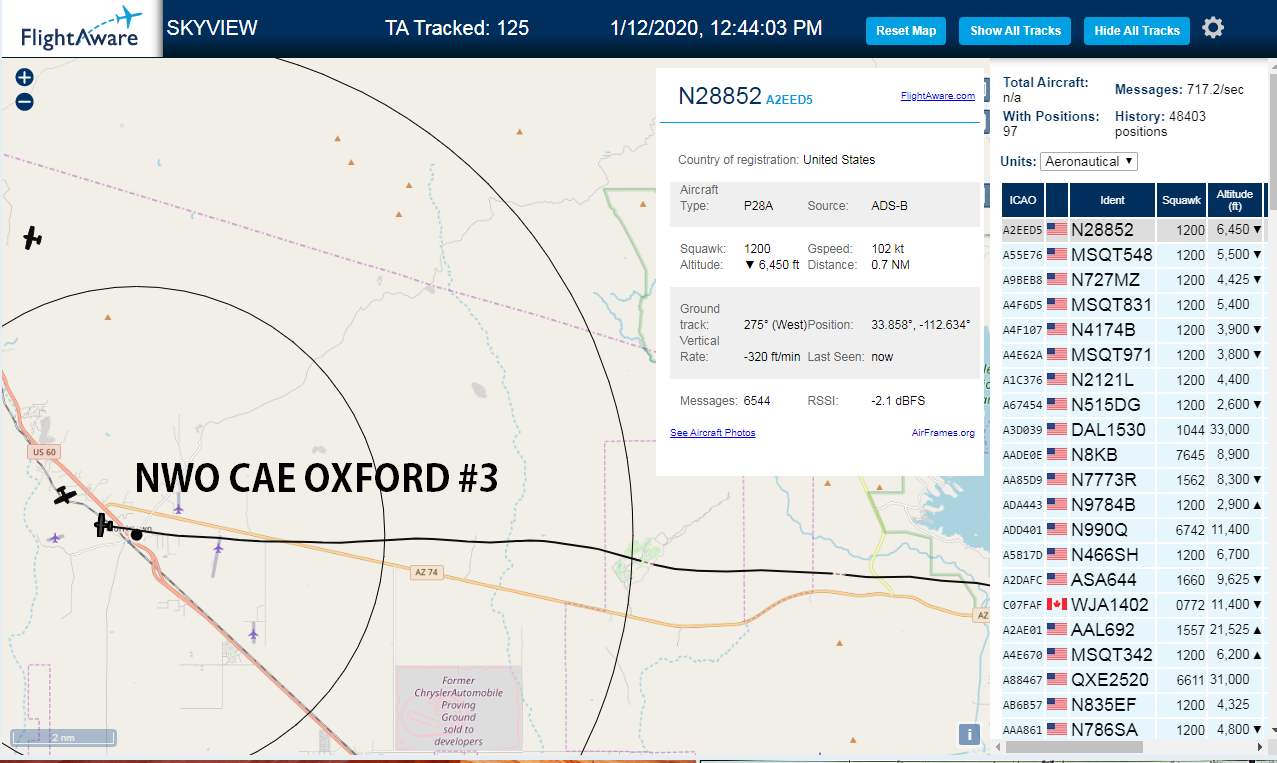The image size is (1277, 763).
Task: Open the See Aircraft Photos link
Action: (x=712, y=433)
